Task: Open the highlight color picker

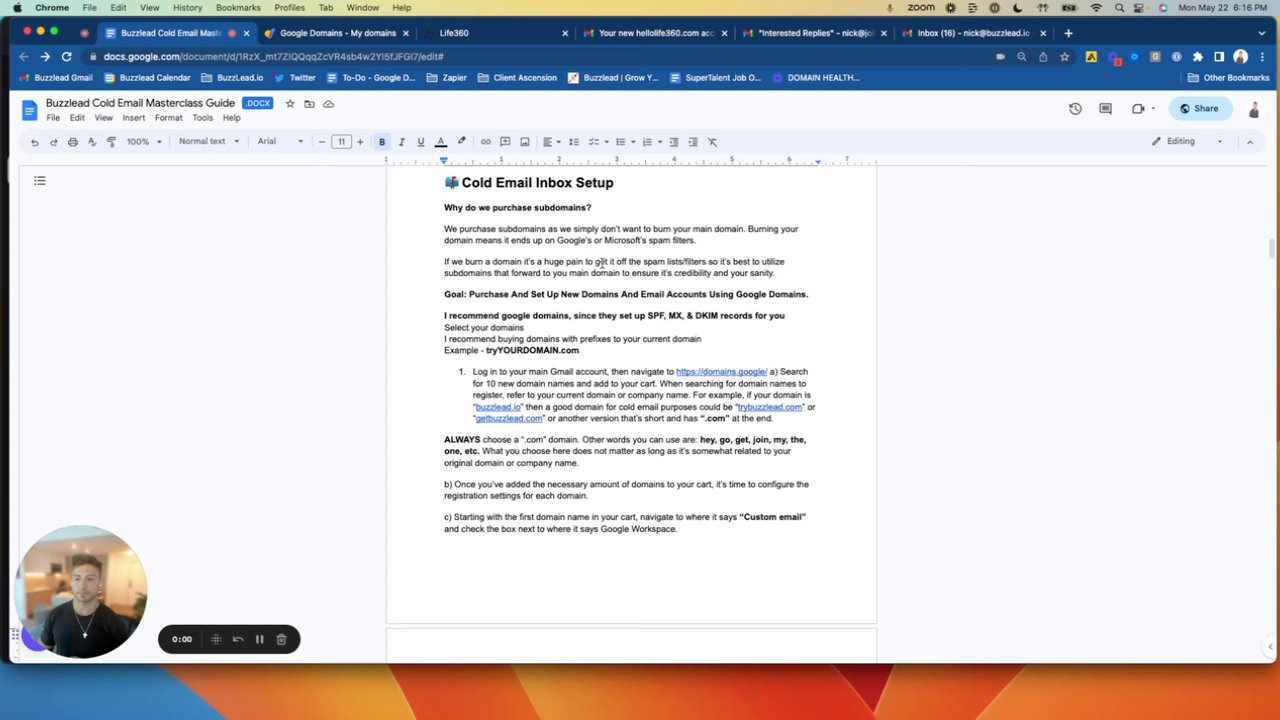Action: tap(461, 142)
